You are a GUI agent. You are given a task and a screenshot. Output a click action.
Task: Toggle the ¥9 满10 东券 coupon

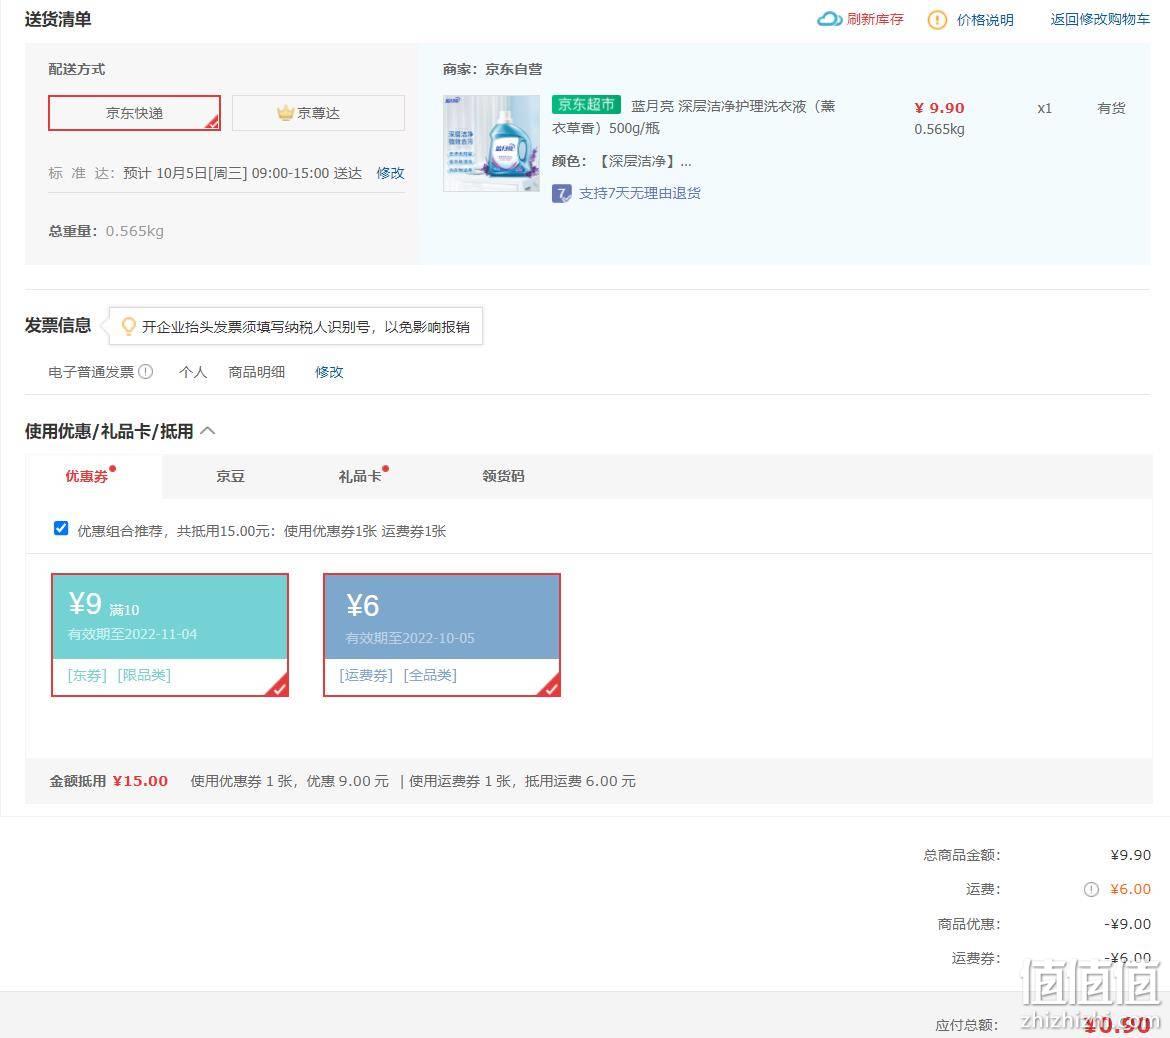click(170, 635)
